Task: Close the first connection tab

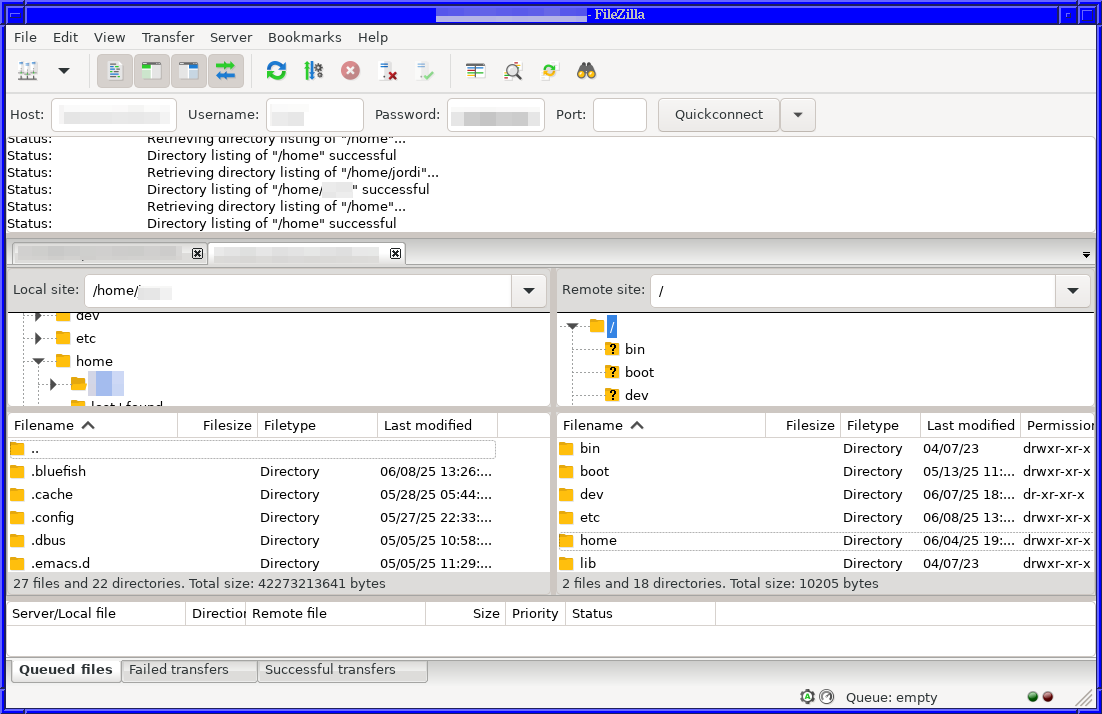Action: 197,253
